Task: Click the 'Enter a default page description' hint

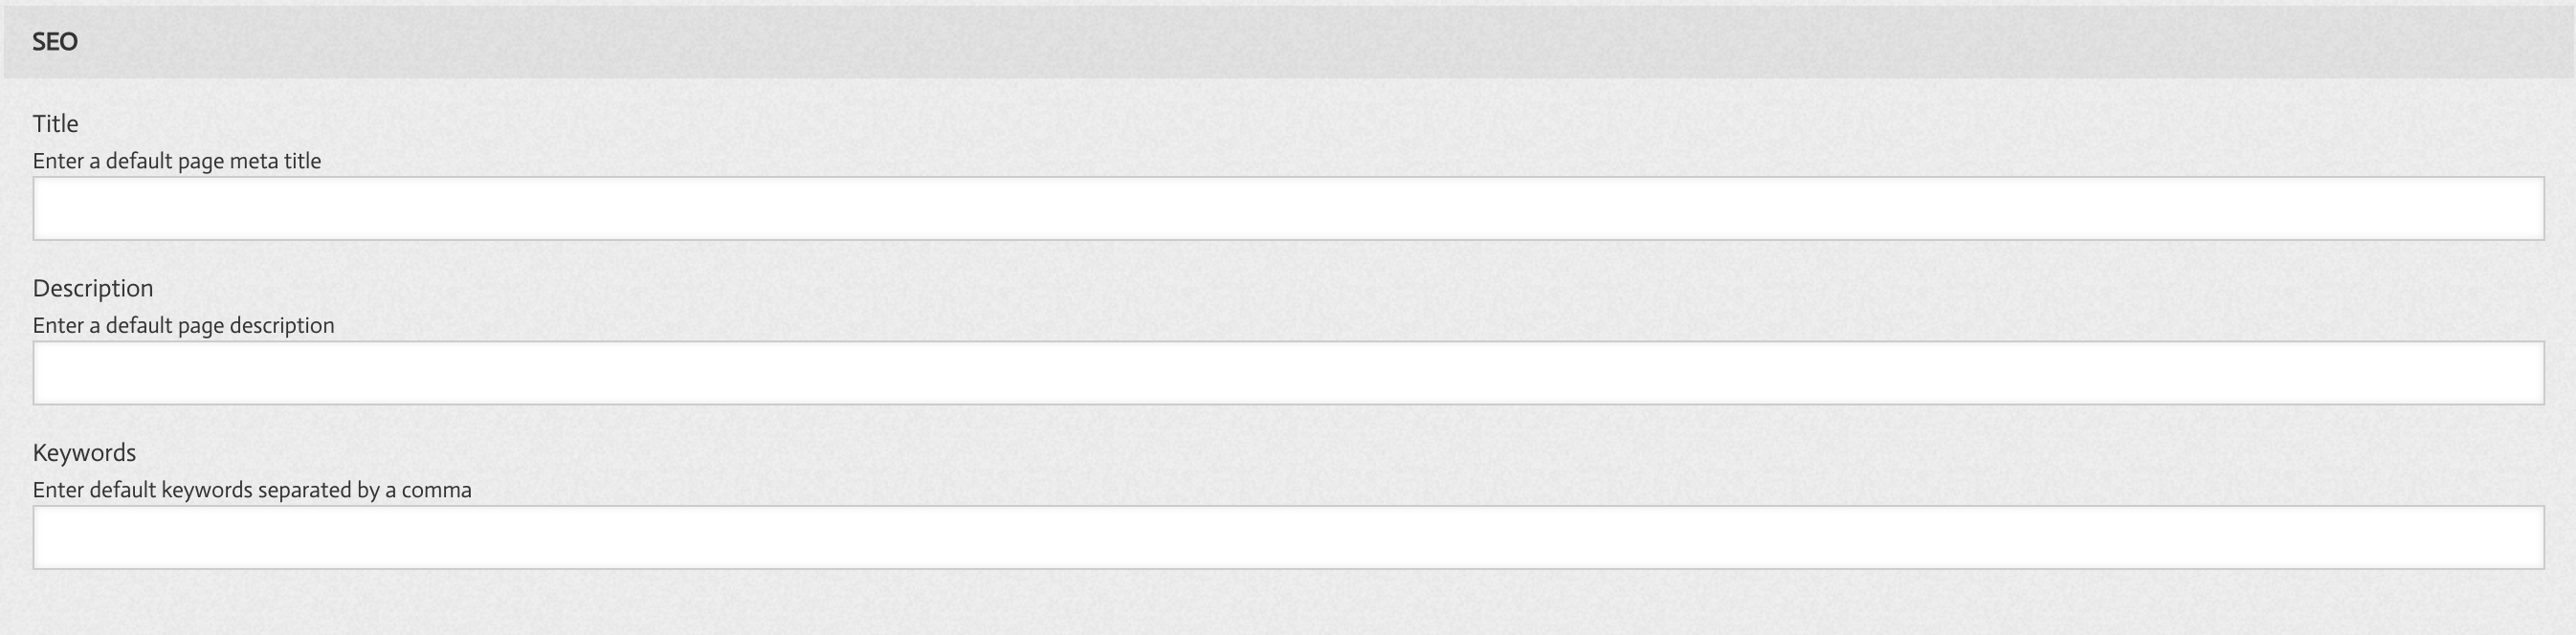Action: (x=184, y=326)
